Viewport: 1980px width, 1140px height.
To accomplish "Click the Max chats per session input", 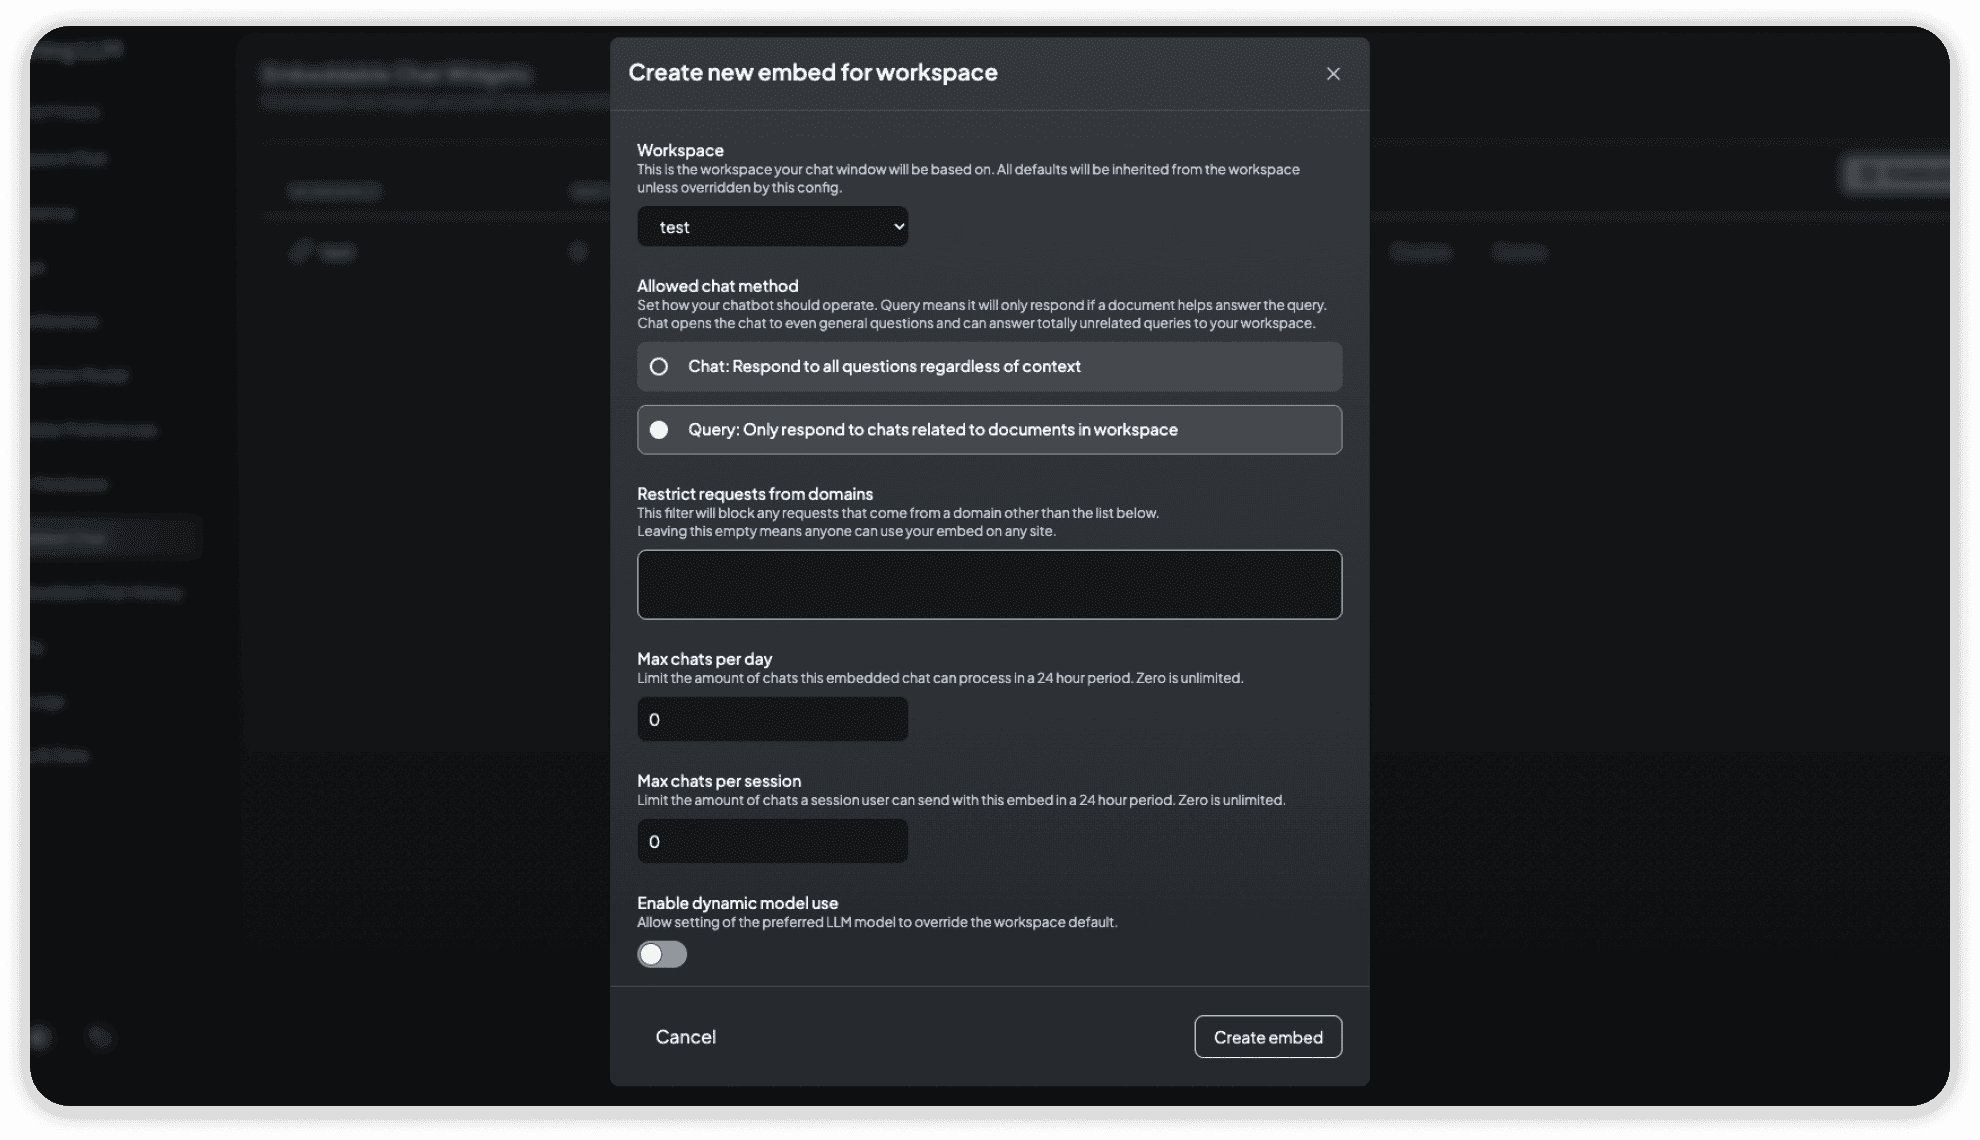I will pyautogui.click(x=772, y=840).
